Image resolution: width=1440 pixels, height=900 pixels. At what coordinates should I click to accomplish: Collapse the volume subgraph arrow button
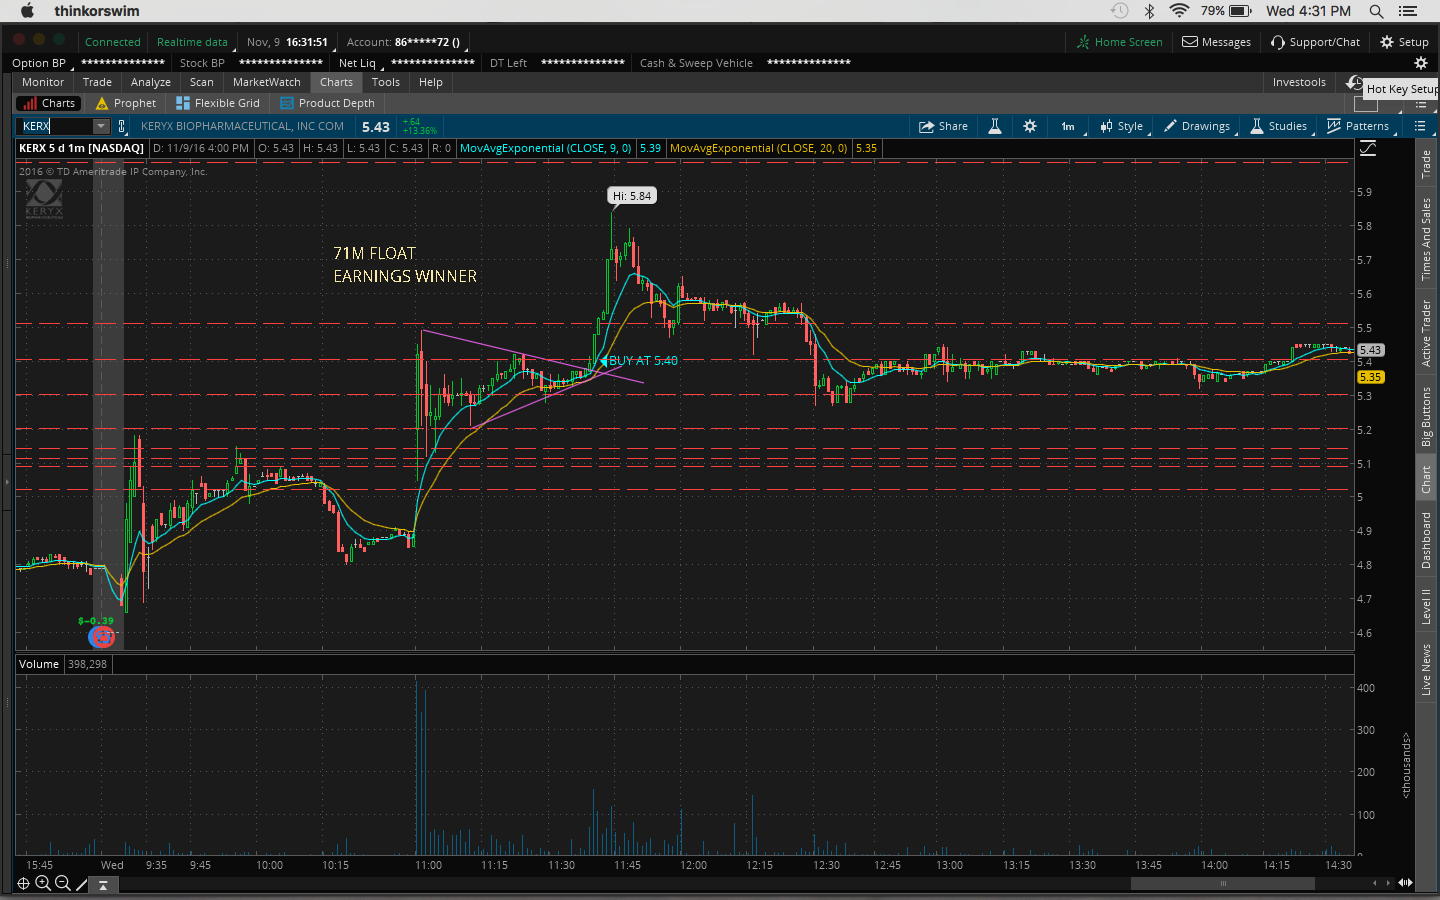coord(103,885)
